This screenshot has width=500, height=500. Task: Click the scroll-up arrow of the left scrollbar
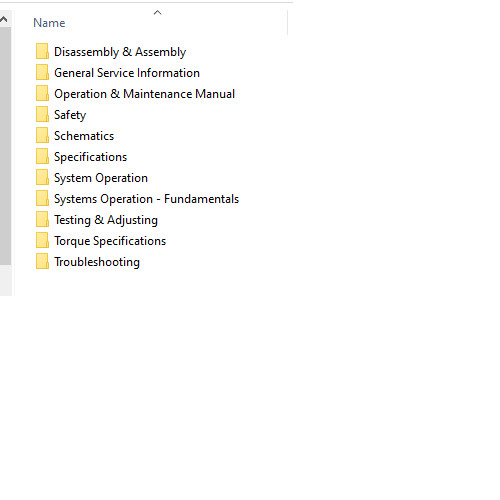(x=4, y=19)
